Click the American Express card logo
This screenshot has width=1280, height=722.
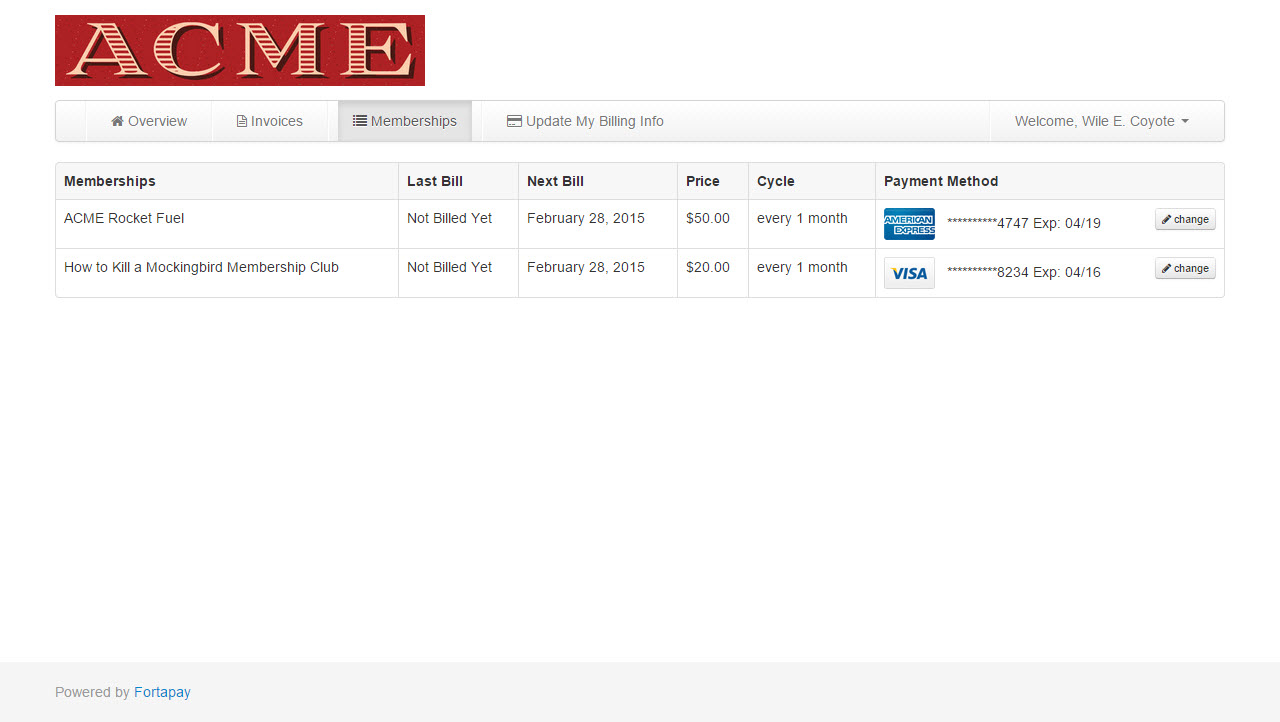coord(909,224)
